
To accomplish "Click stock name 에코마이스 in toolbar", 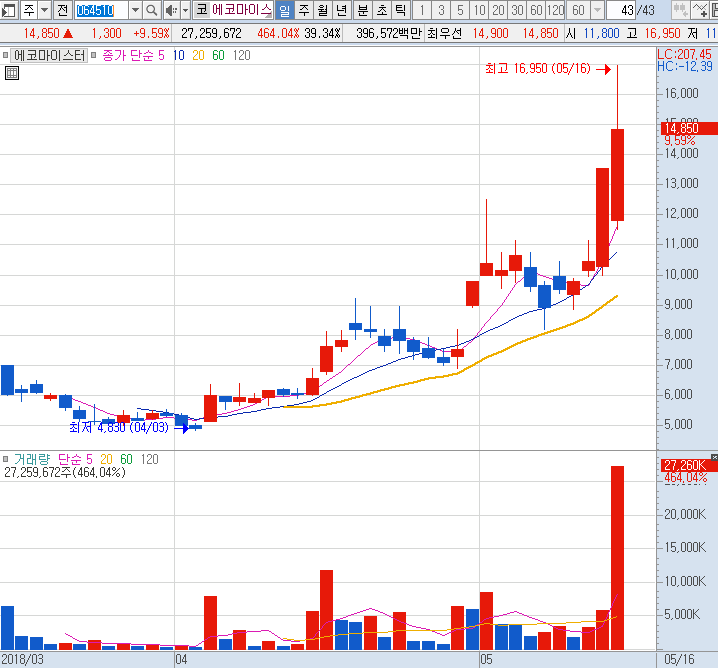I will pyautogui.click(x=242, y=10).
